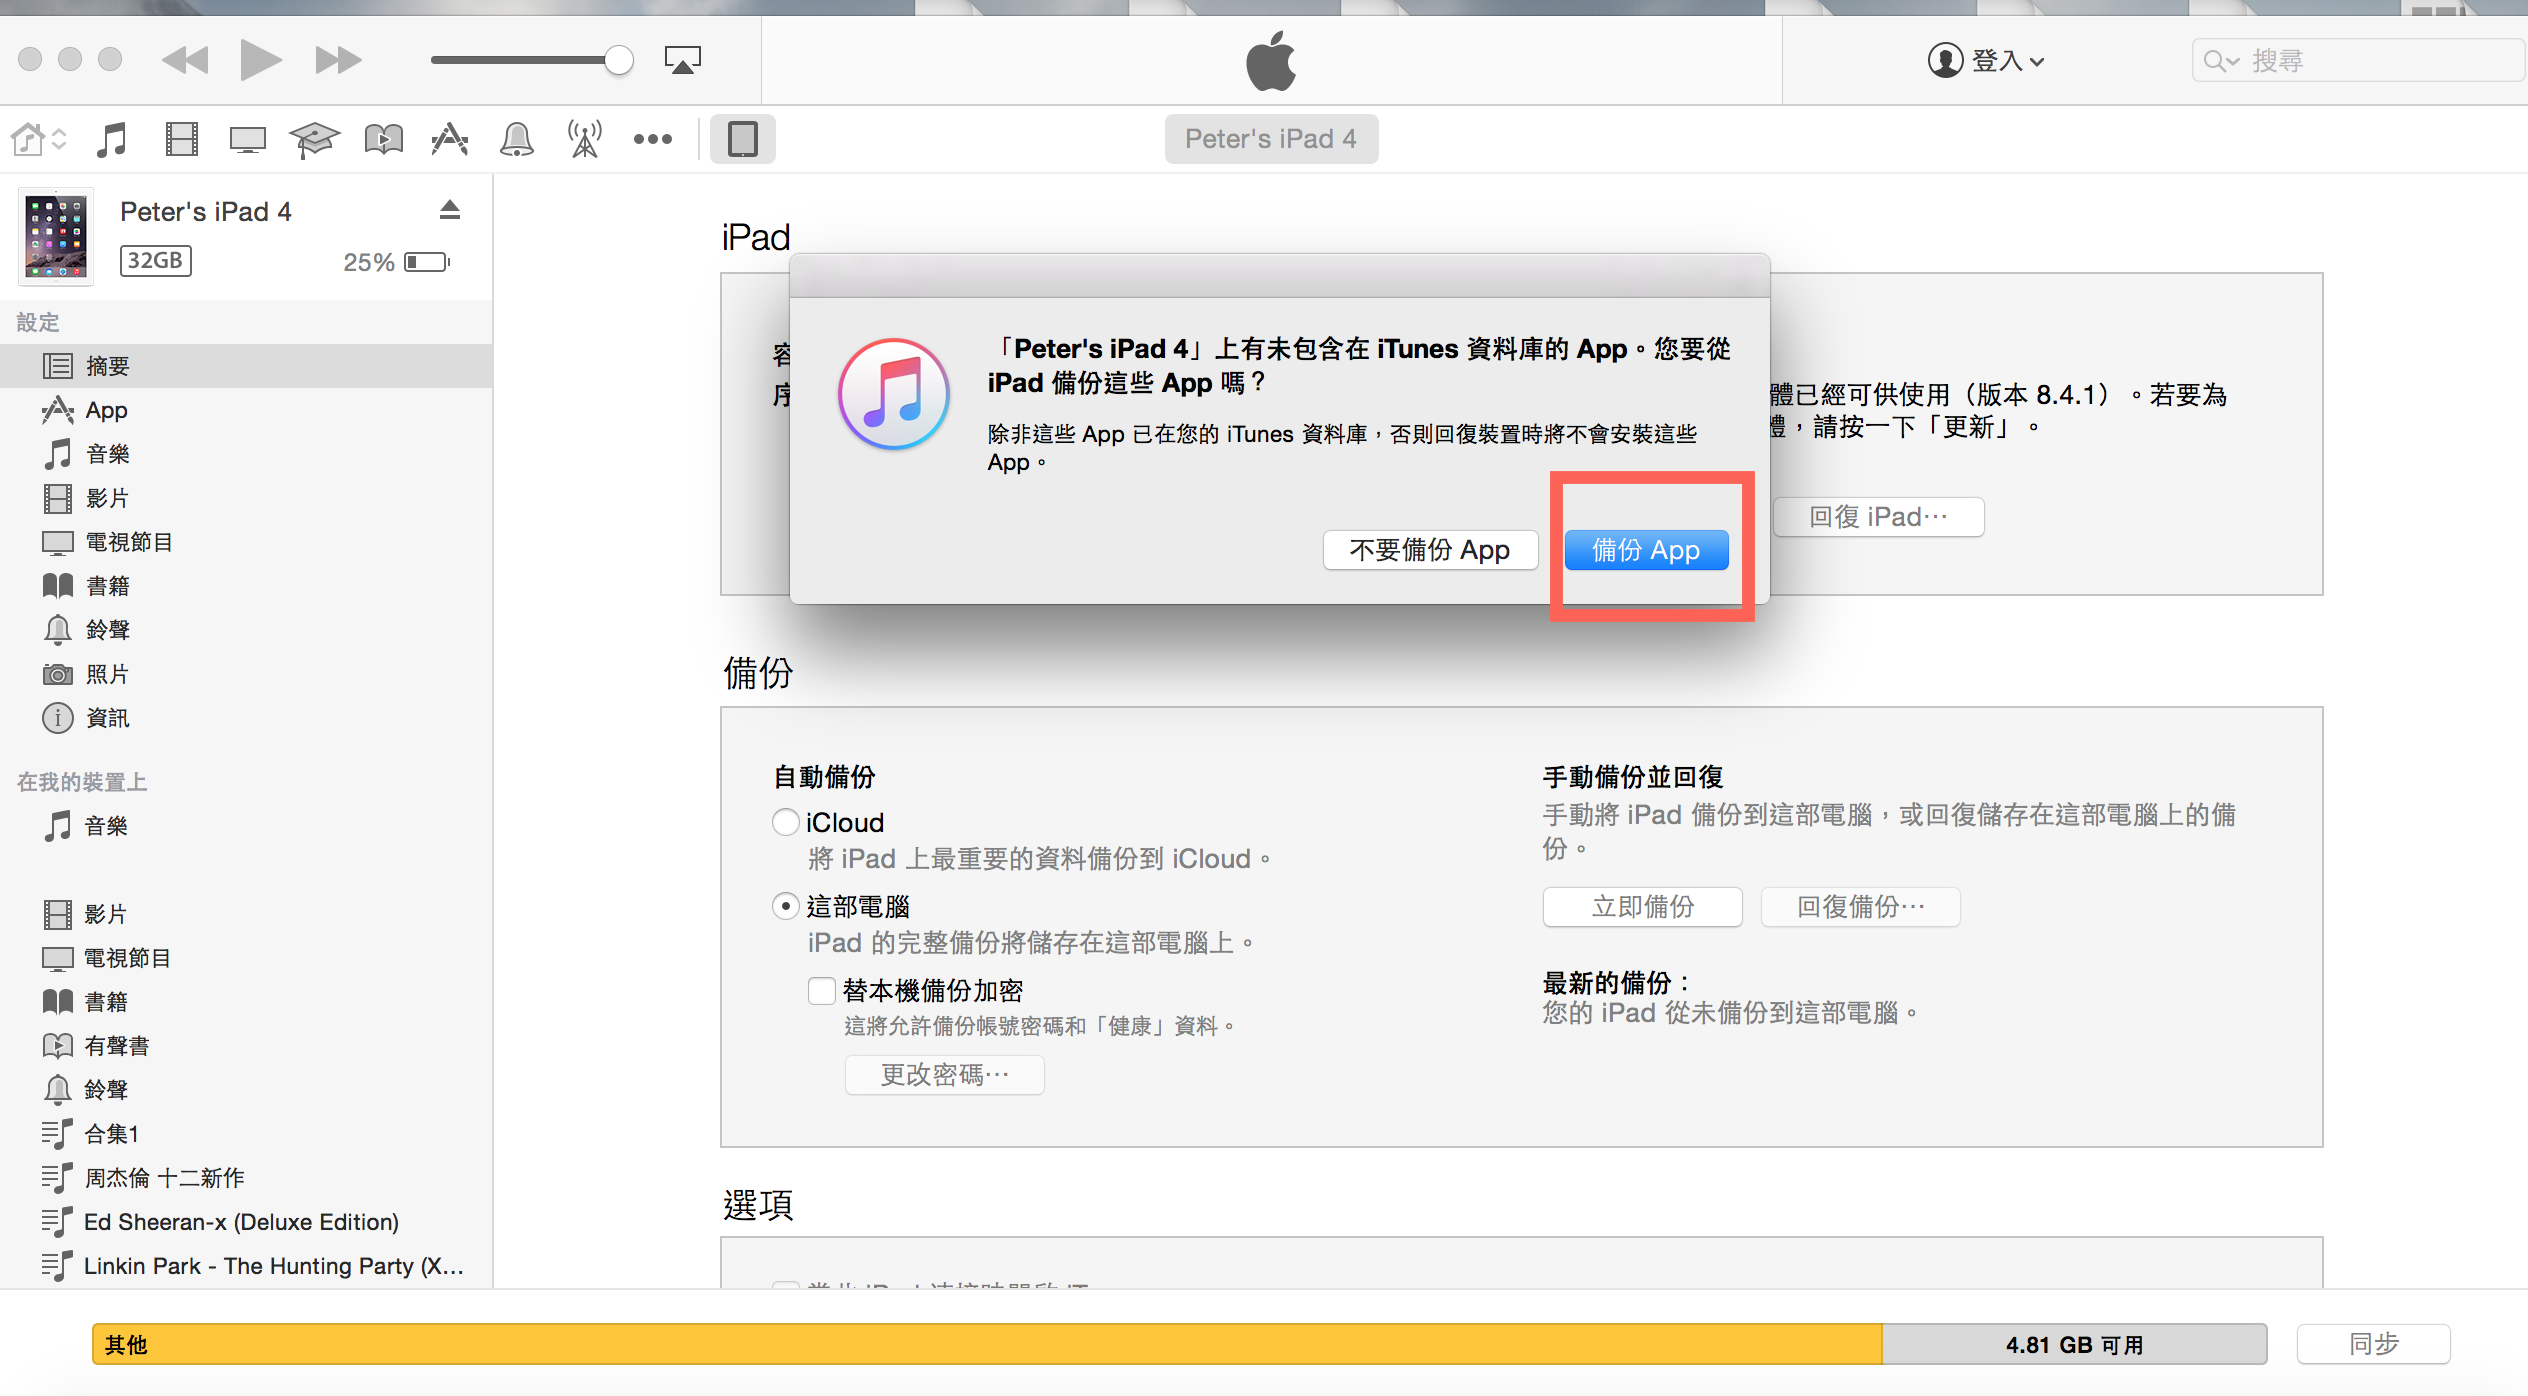2528x1396 pixels.
Task: Show more media types with ellipsis button
Action: [653, 139]
